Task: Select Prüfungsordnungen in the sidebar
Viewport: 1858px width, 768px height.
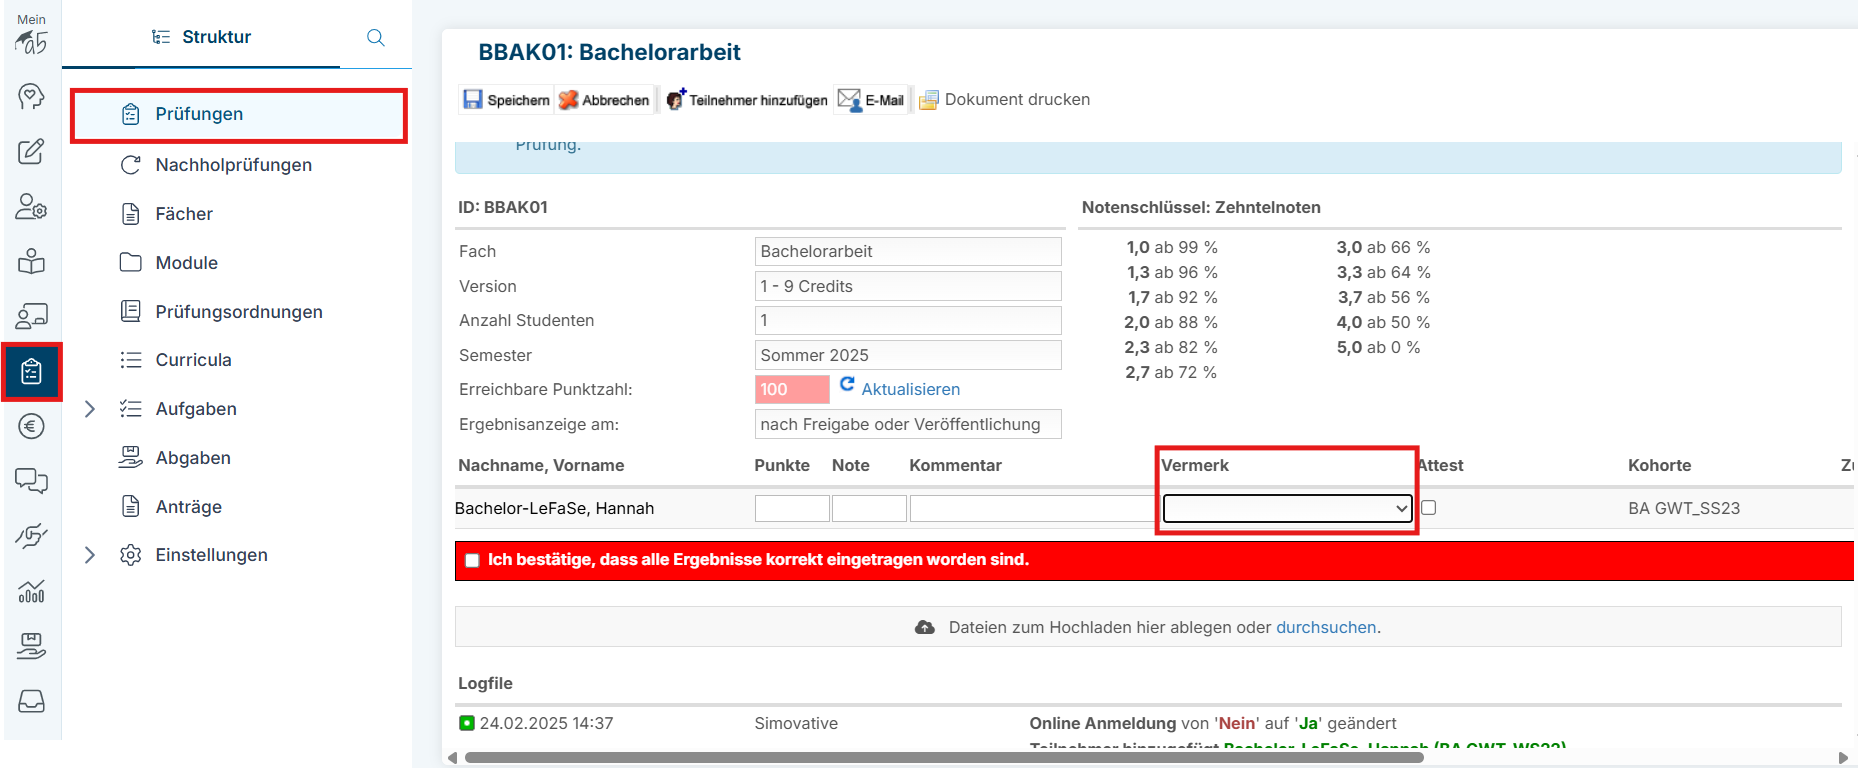Action: [x=238, y=312]
